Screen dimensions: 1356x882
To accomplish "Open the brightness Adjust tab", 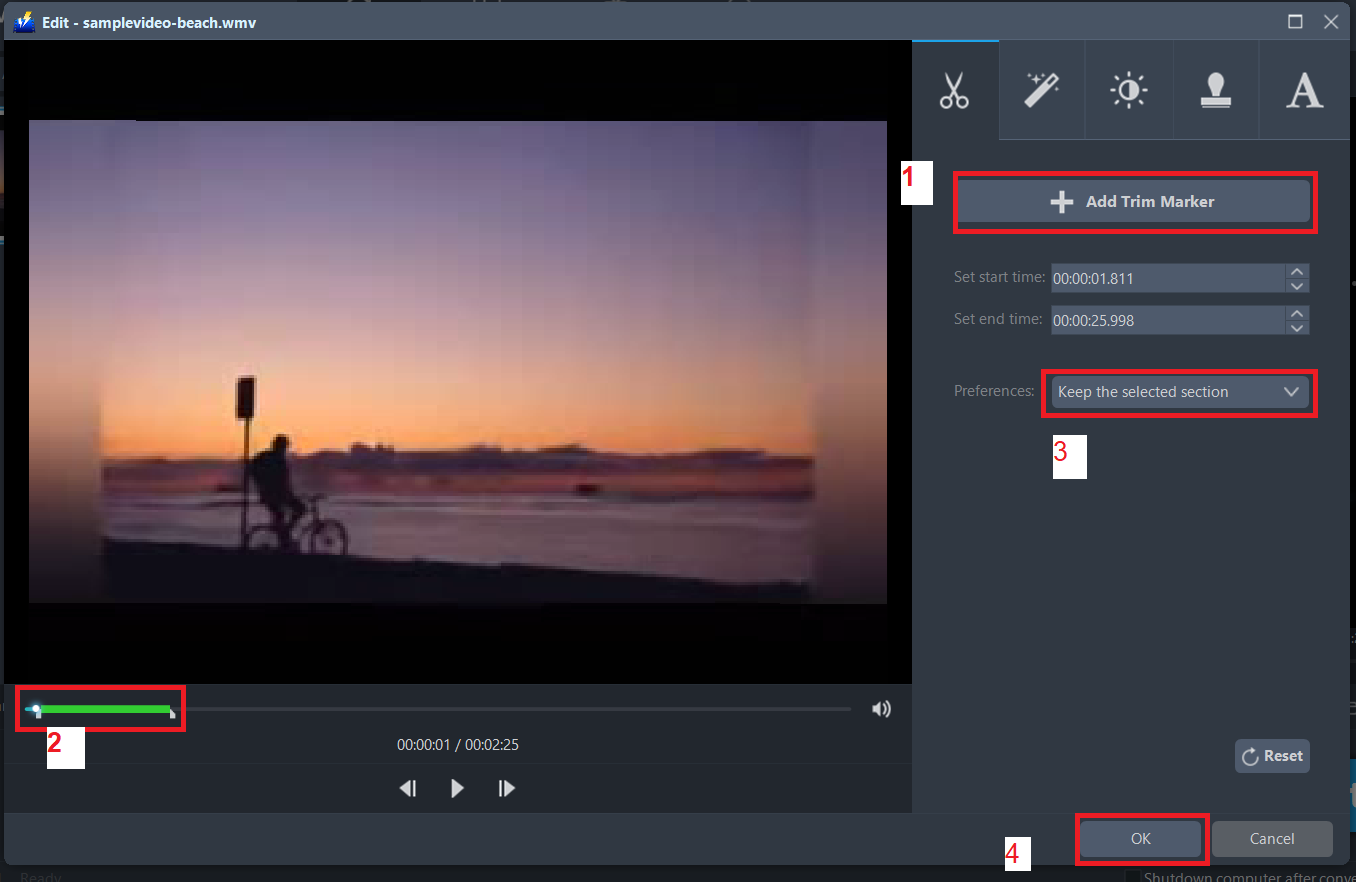I will (x=1128, y=90).
